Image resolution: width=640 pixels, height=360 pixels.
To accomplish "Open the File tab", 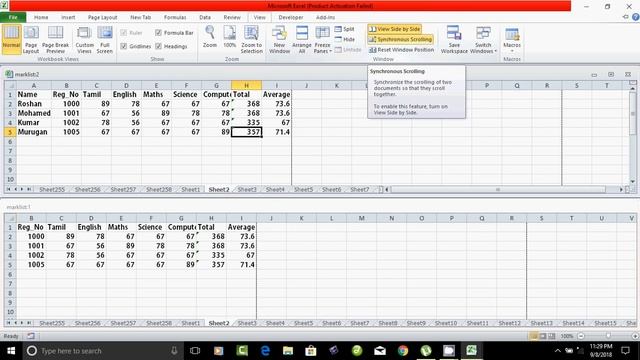I will (x=13, y=17).
